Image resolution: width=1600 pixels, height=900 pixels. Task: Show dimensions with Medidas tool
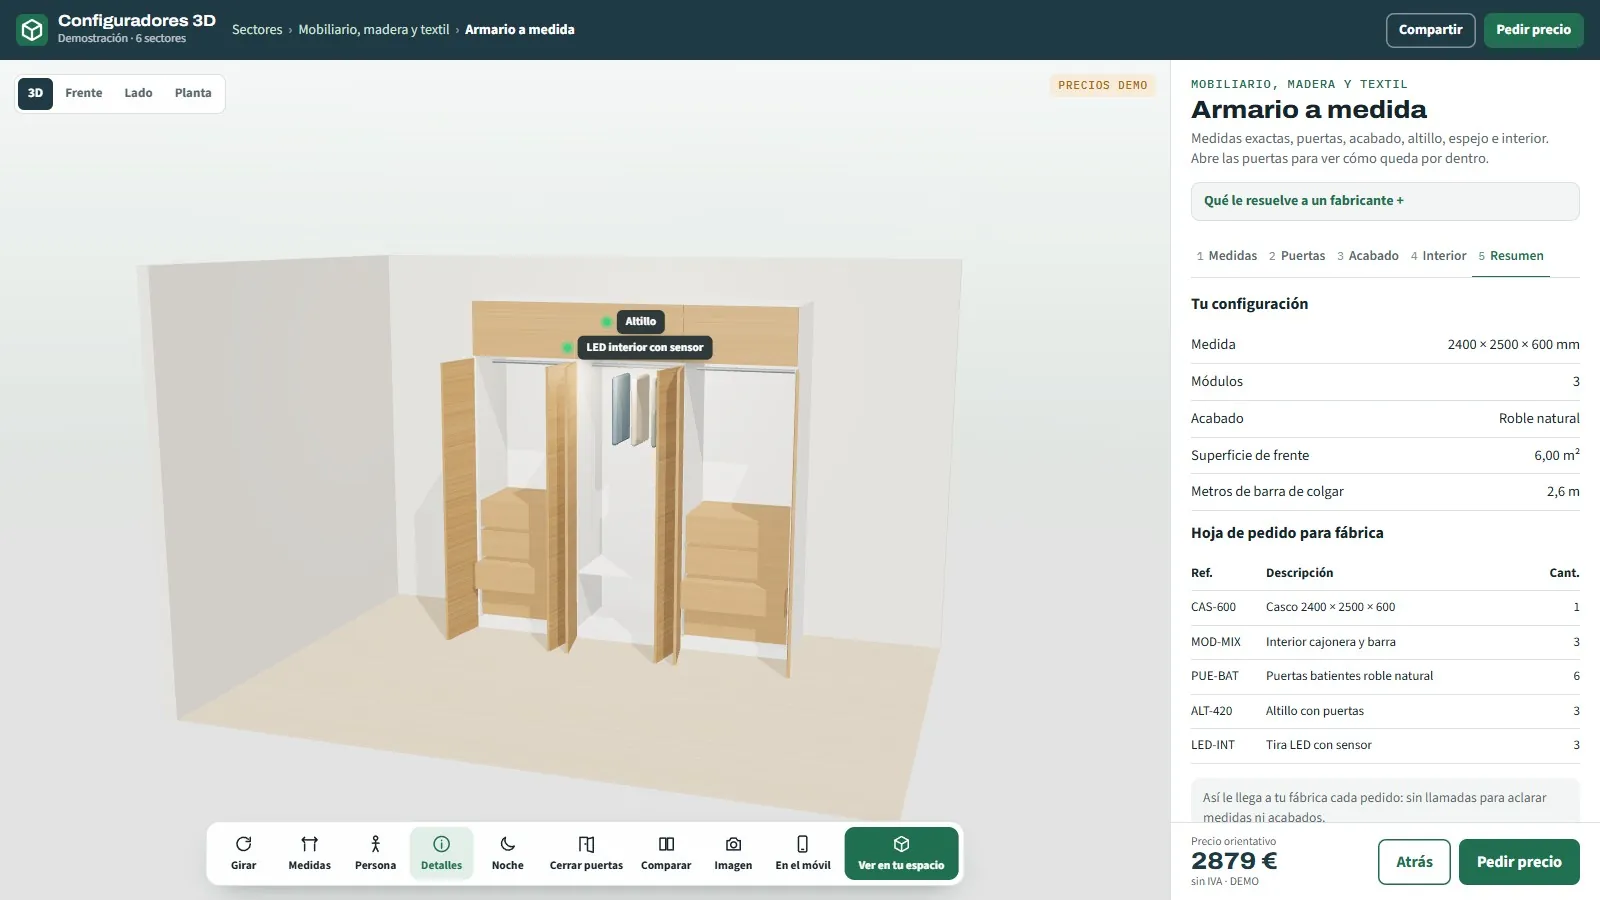point(310,853)
